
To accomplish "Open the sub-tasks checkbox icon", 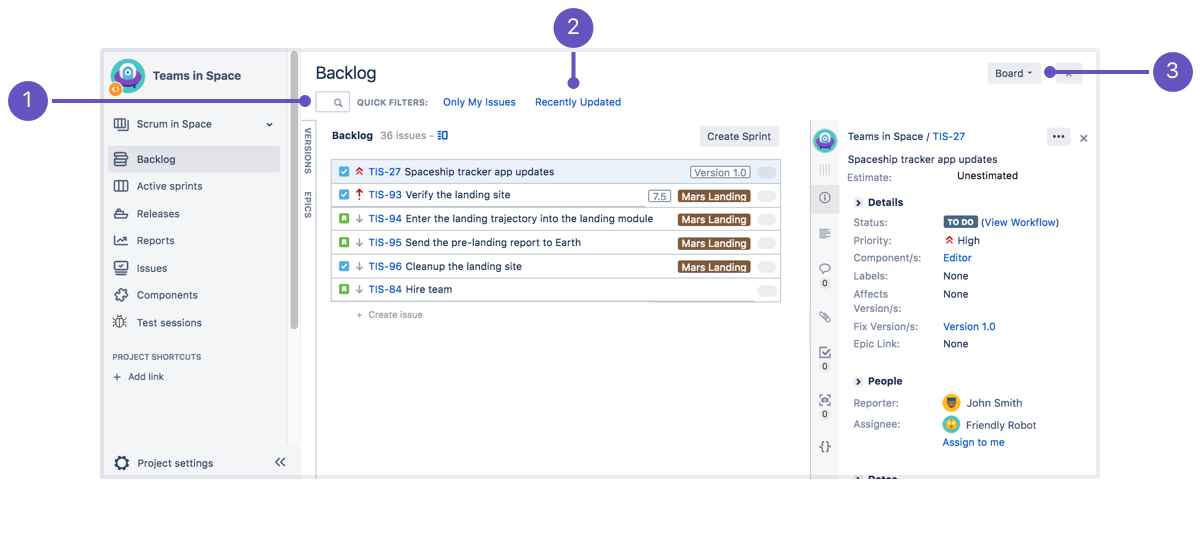I will [x=825, y=352].
